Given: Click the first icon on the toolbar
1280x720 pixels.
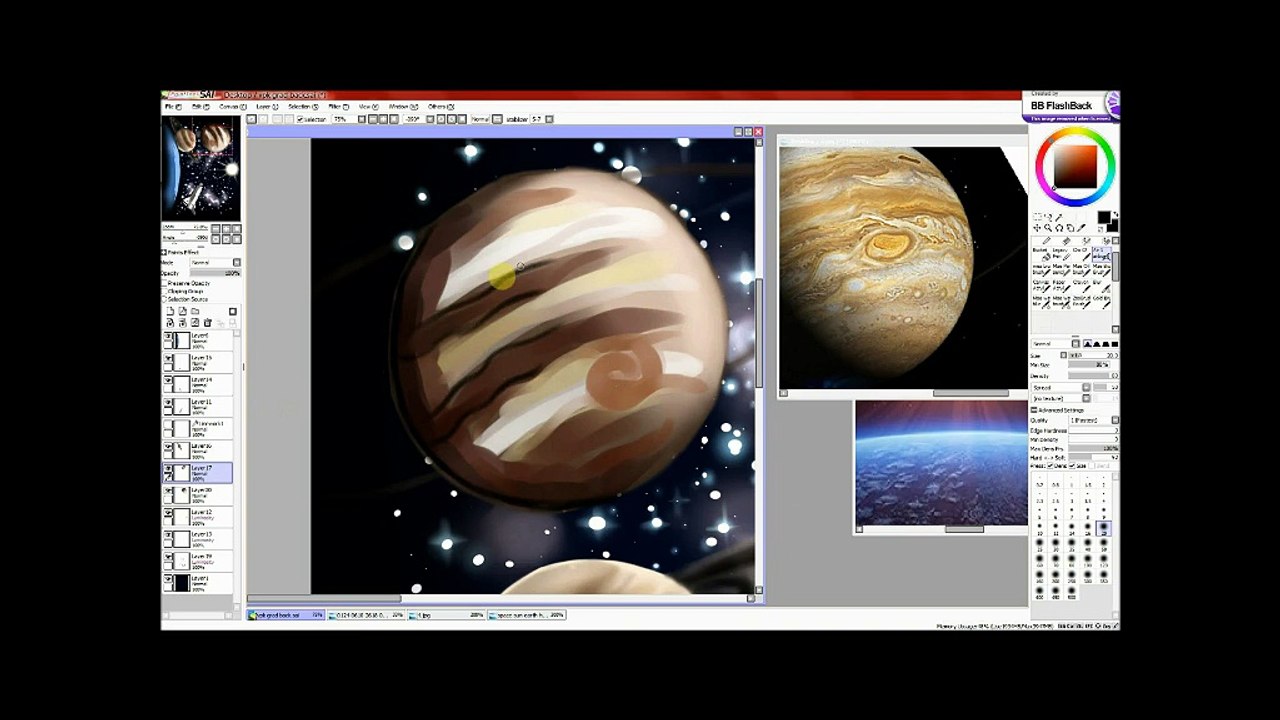Looking at the screenshot, I should point(252,119).
